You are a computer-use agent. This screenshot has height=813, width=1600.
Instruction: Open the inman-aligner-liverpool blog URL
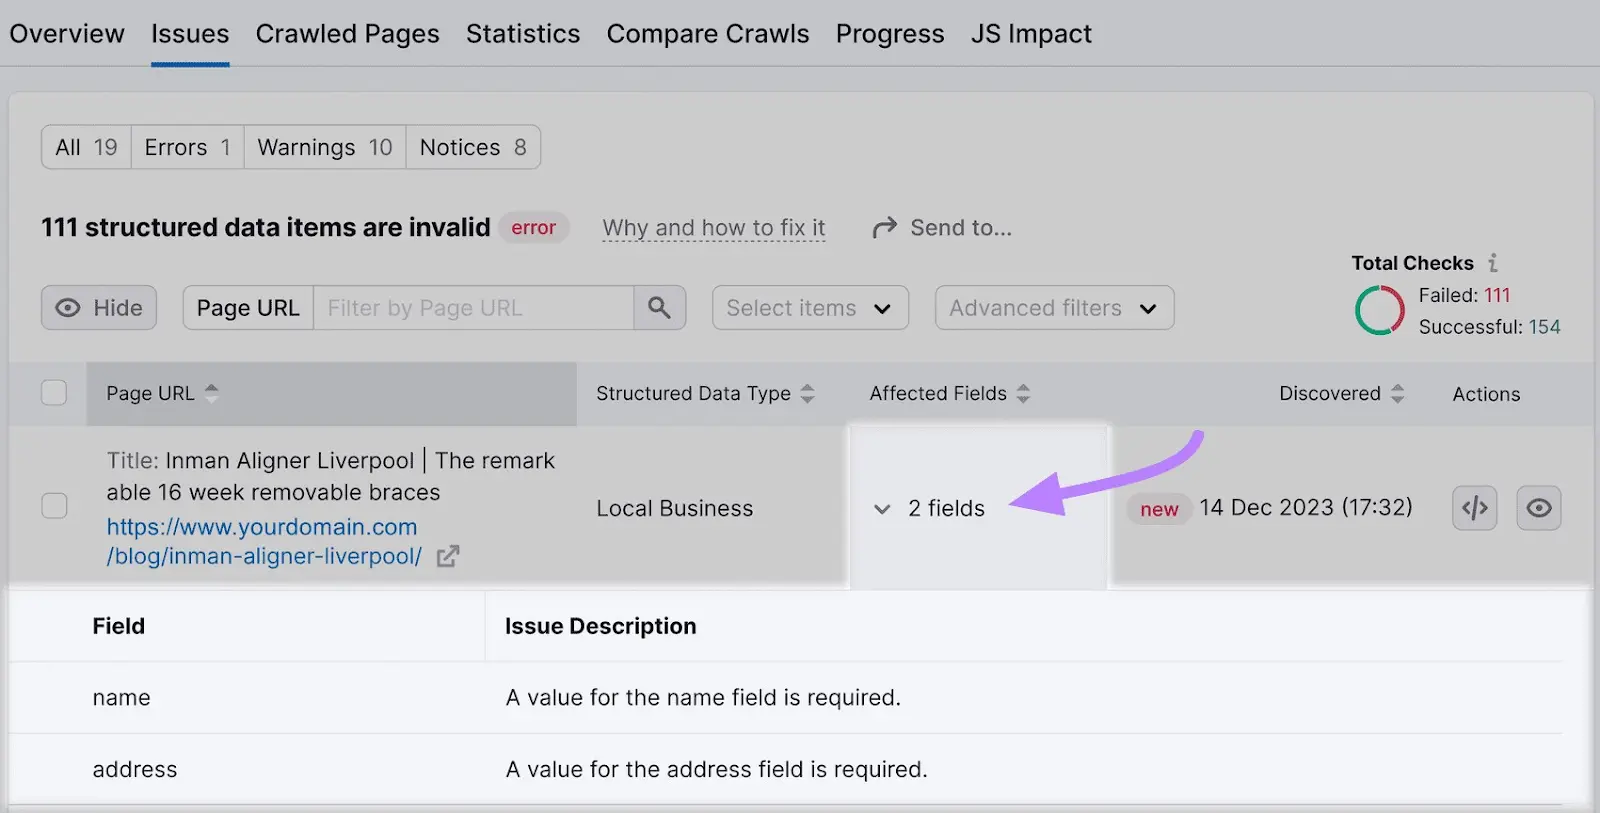[x=263, y=541]
